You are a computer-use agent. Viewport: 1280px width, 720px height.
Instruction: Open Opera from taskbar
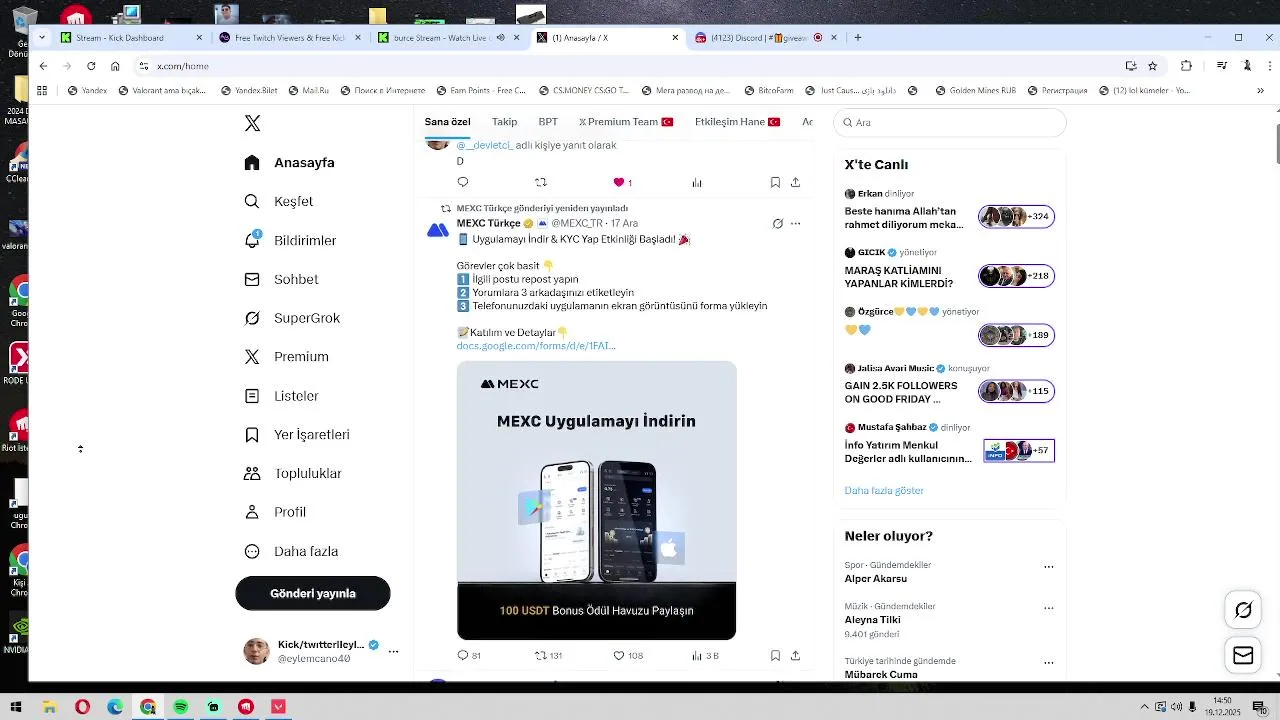point(82,707)
